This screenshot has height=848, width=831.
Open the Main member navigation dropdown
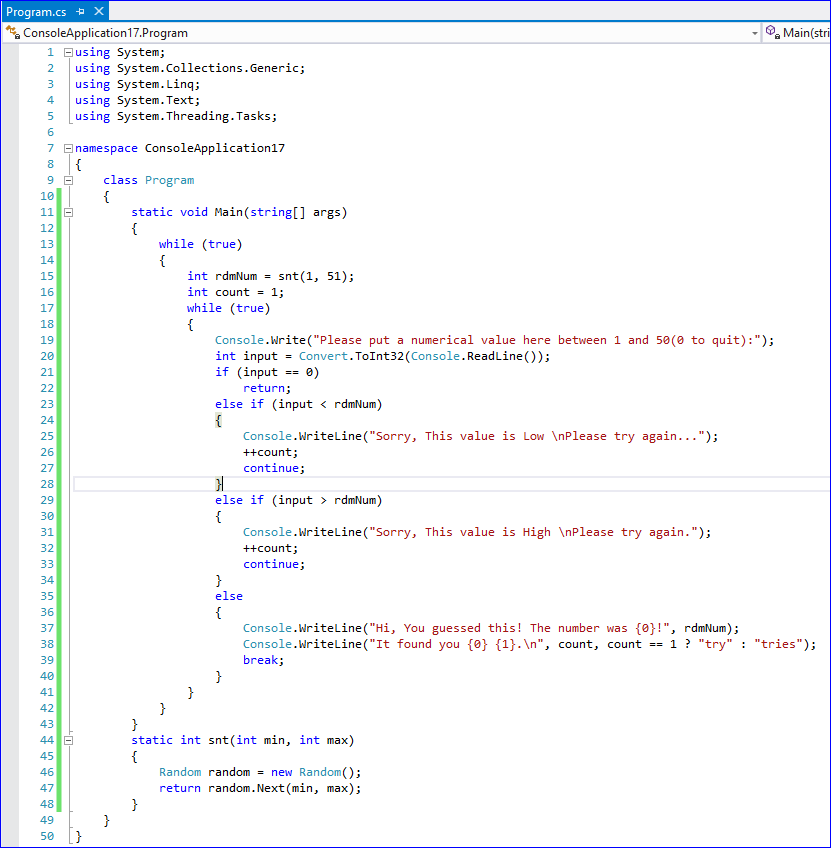tap(806, 33)
